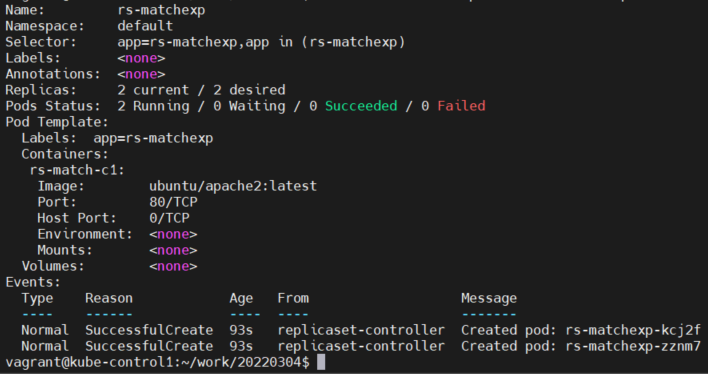Click 'replicaset-controller' in the rs-matchexp-kcj2f row
This screenshot has width=708, height=374.
click(x=361, y=330)
